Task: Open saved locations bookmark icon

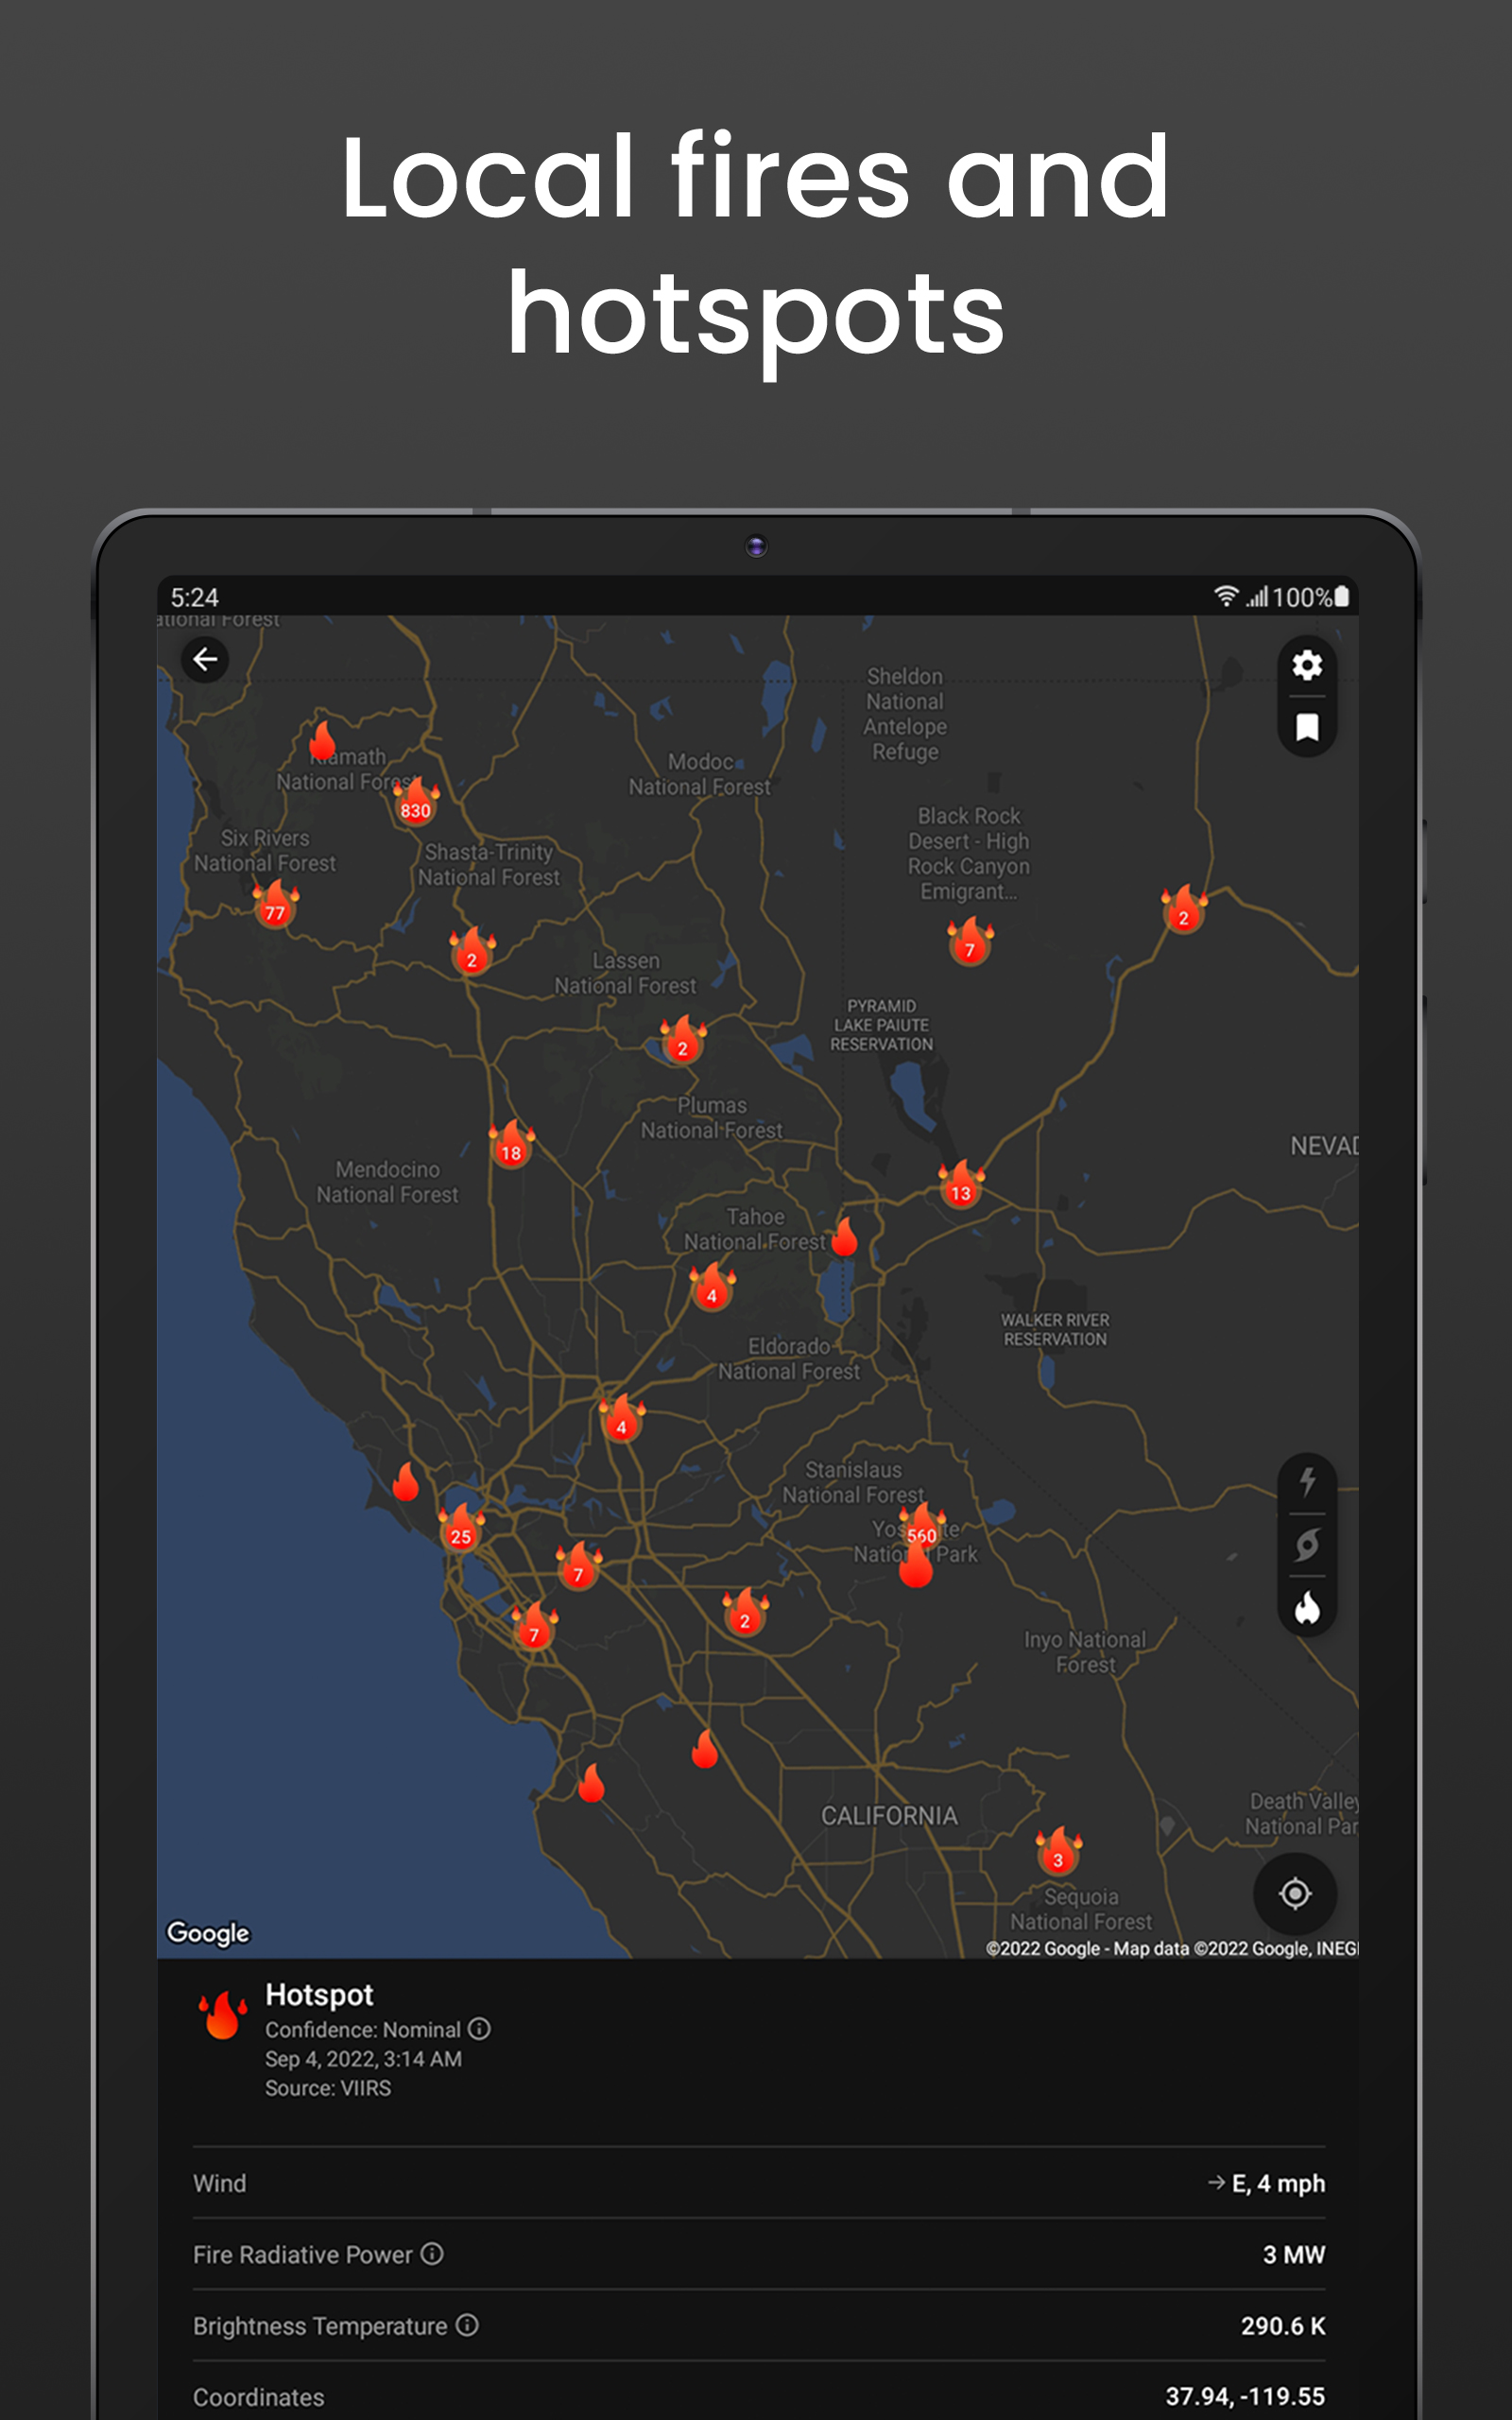Action: [x=1306, y=727]
